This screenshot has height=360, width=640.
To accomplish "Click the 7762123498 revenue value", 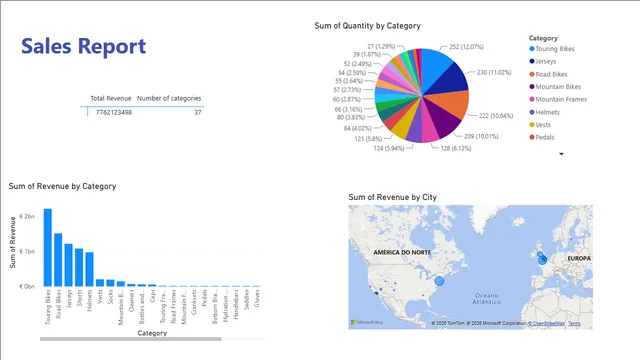I will coord(114,112).
